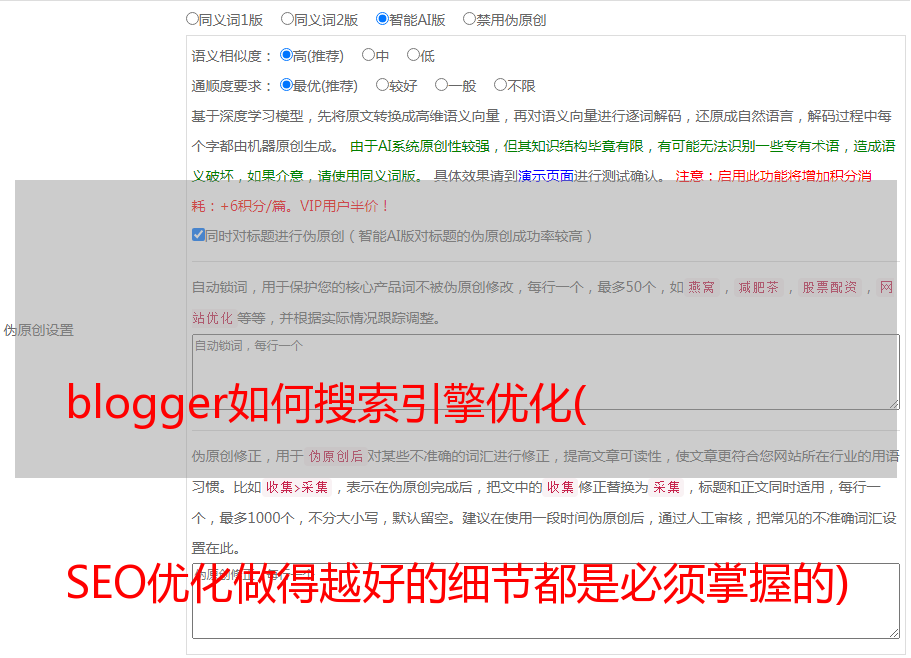Image resolution: width=911 pixels, height=658 pixels.
Task: Set 语义相似度 to 低
Action: 413,55
